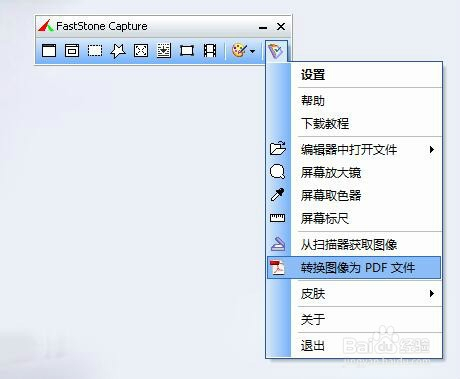Screen dimensions: 460x379
Task: Select 转换图像为 PDF 文件 entry
Action: tap(354, 268)
